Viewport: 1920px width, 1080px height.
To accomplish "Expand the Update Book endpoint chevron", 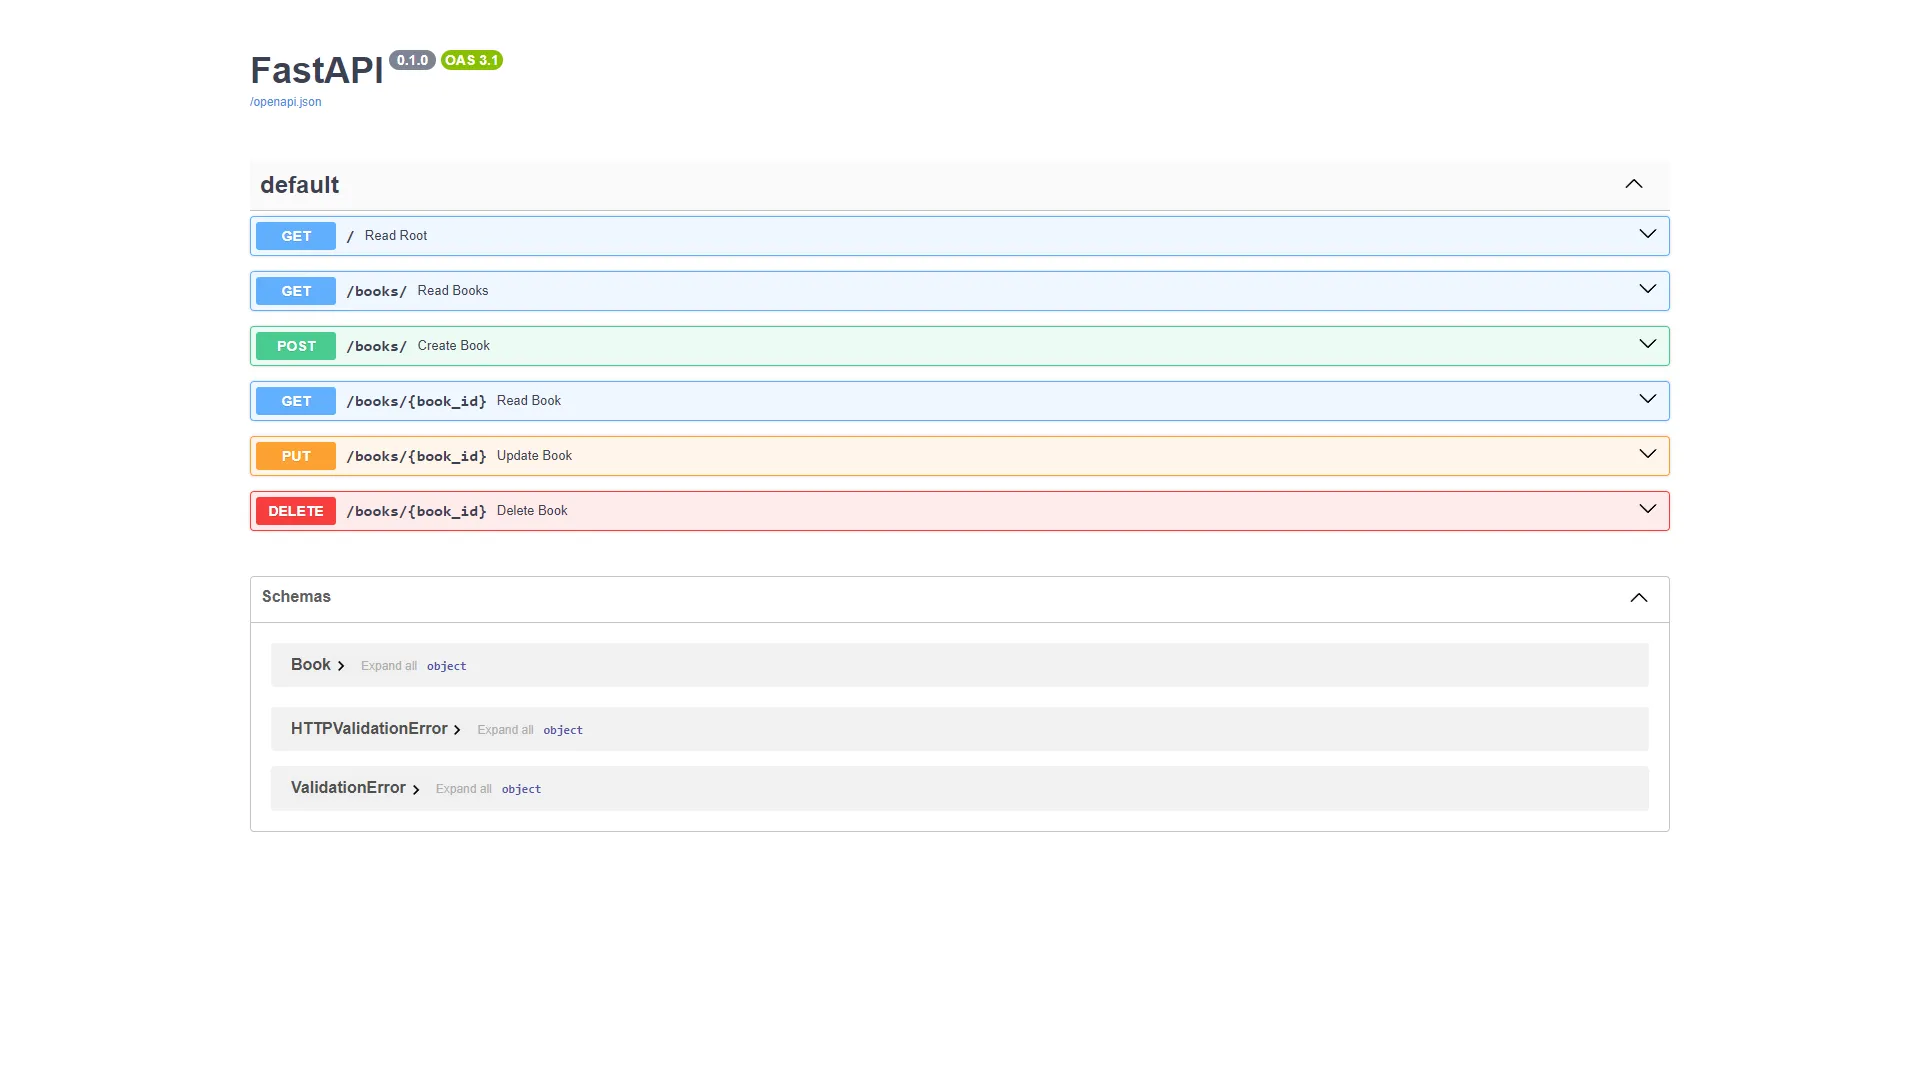I will pos(1647,454).
